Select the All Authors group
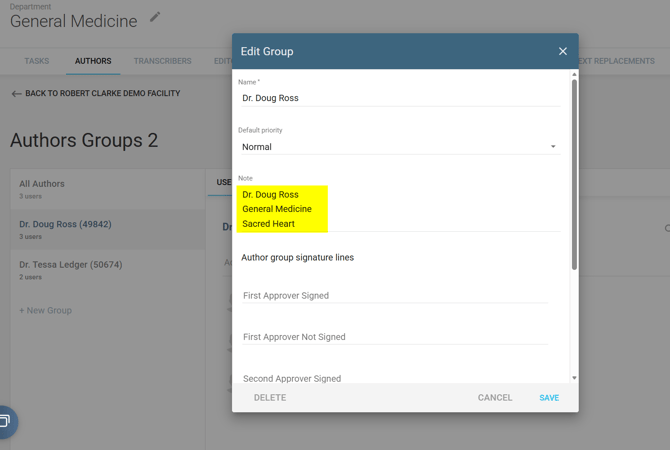This screenshot has width=670, height=450. tap(42, 184)
